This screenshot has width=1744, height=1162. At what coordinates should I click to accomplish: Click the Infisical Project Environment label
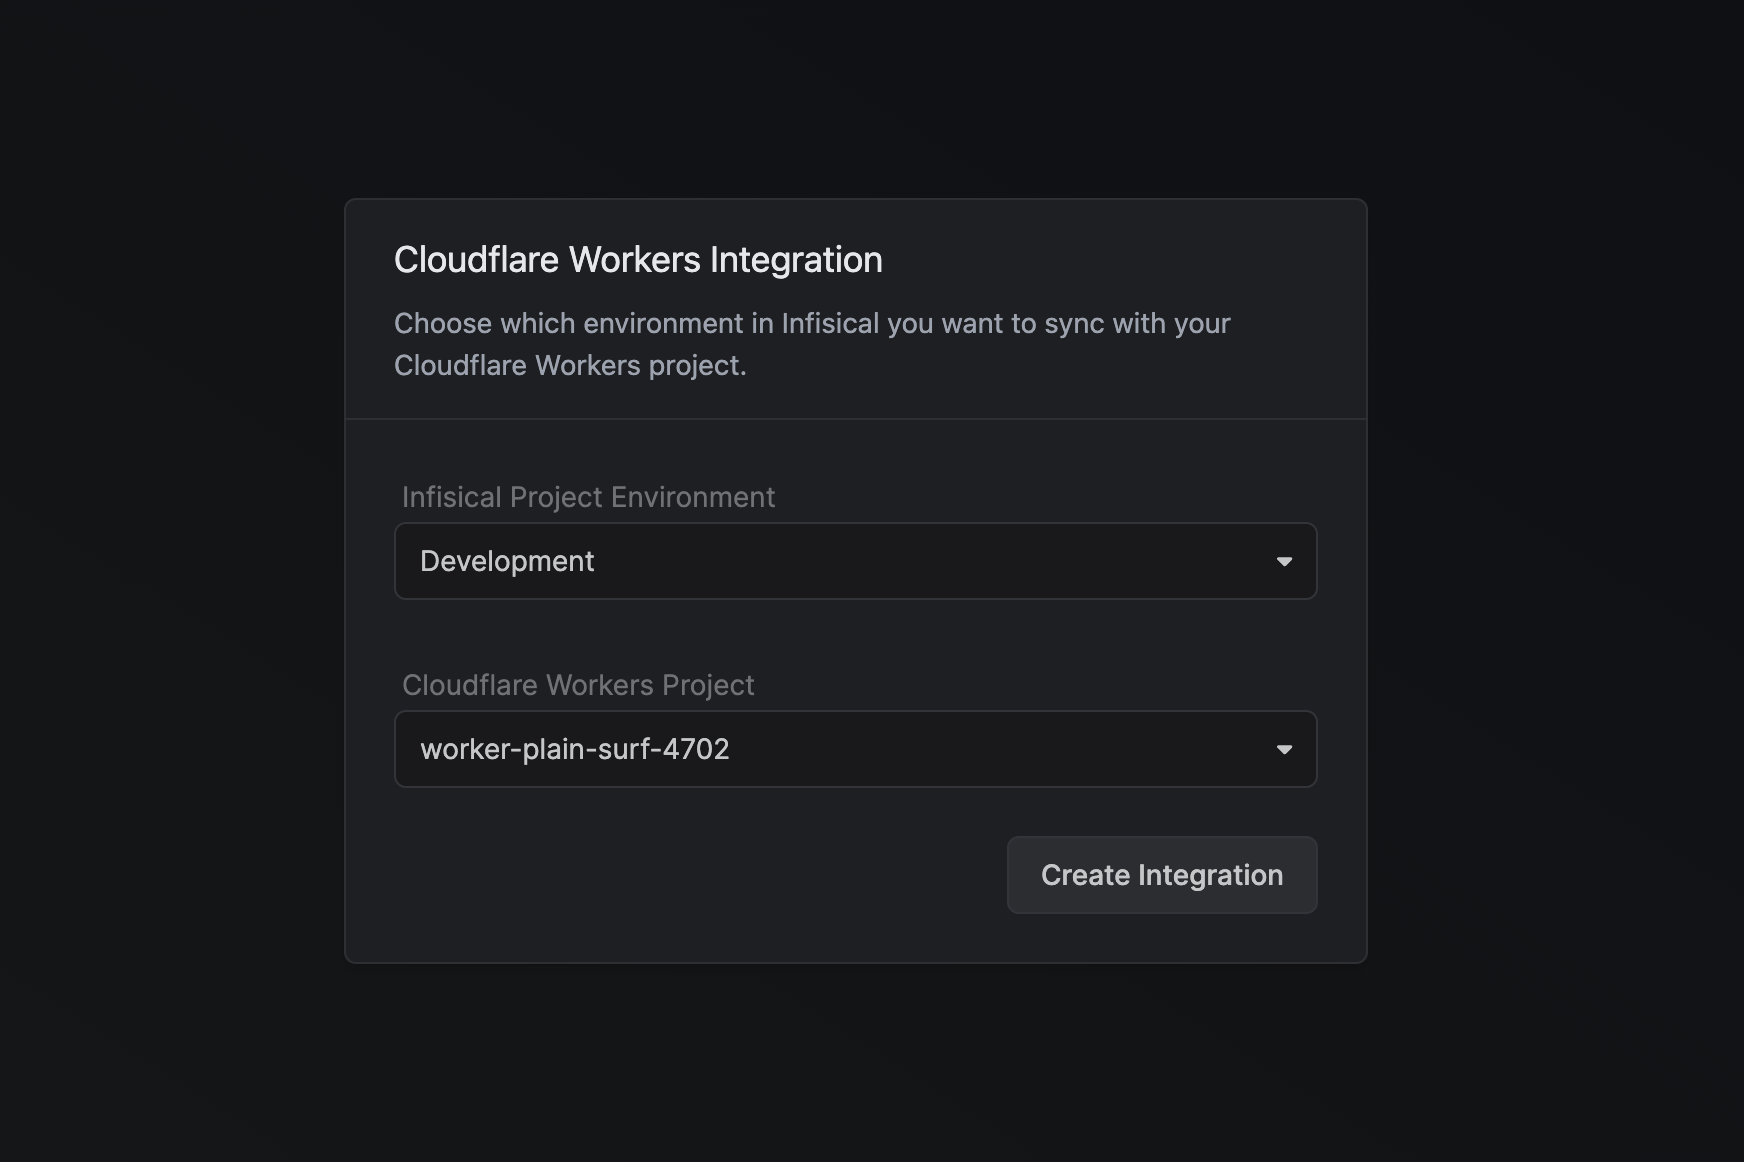[588, 497]
